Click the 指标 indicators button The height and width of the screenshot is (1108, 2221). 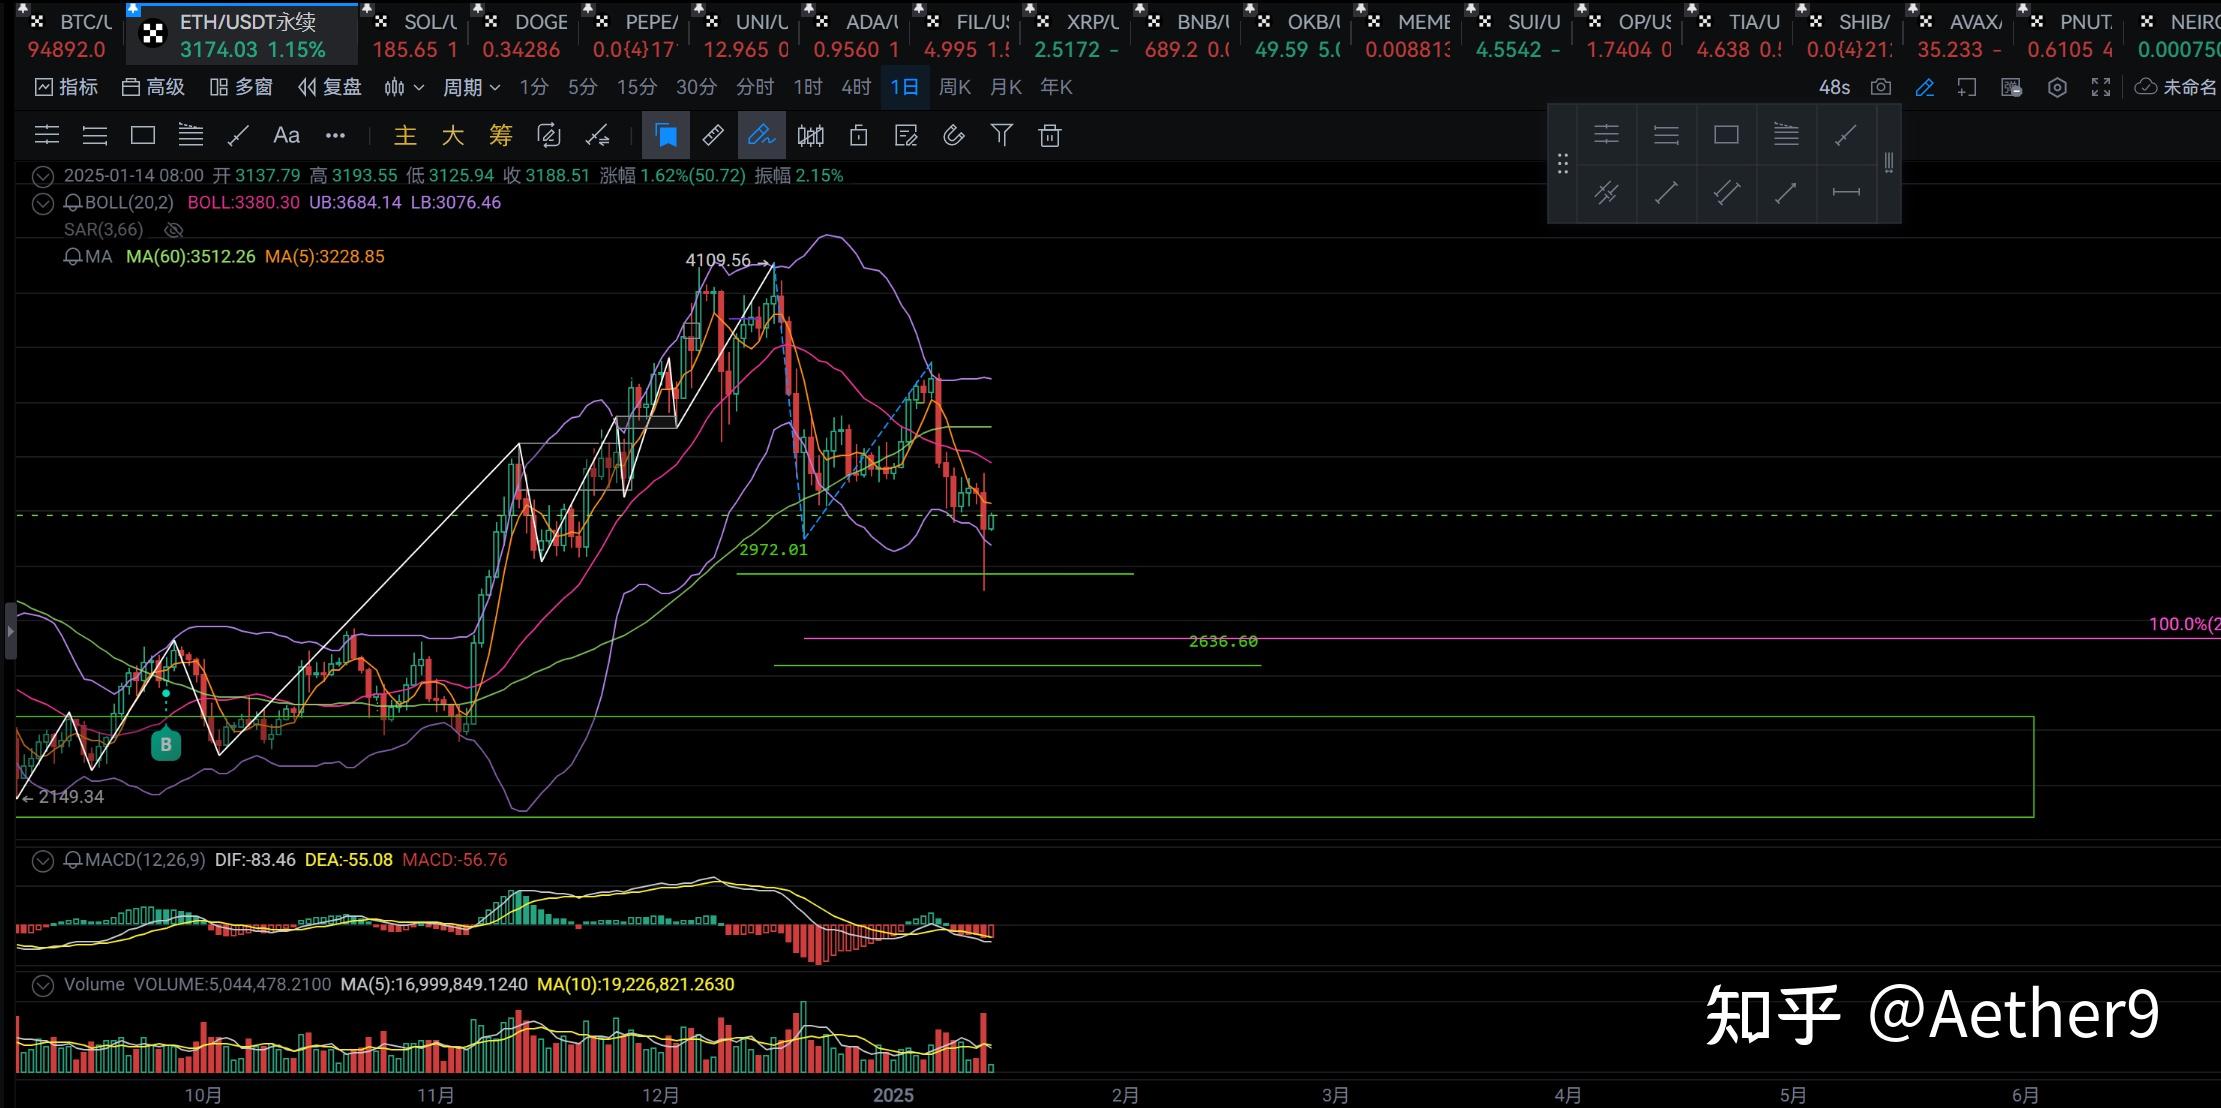[66, 88]
